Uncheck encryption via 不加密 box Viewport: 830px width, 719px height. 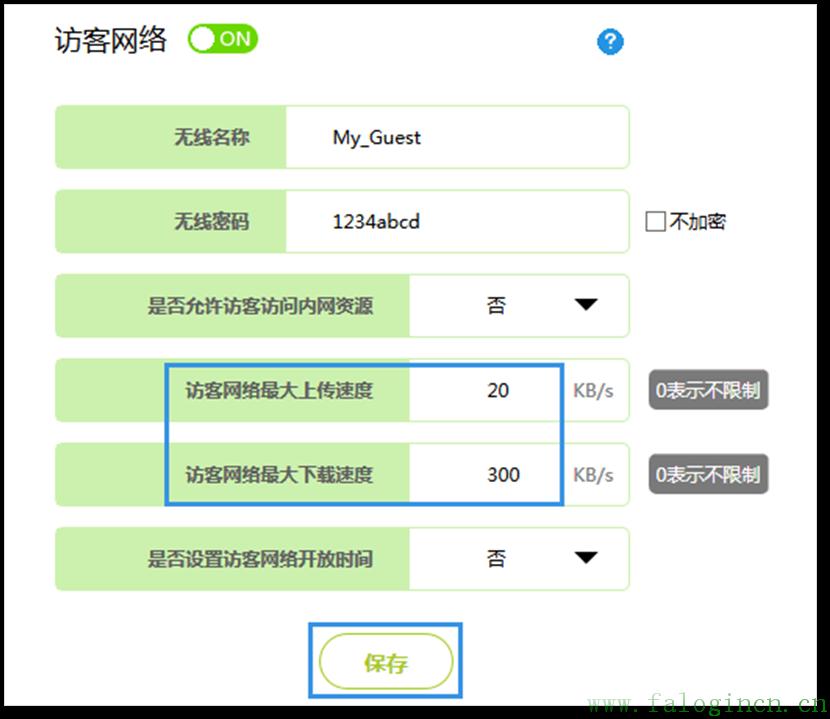coord(655,222)
